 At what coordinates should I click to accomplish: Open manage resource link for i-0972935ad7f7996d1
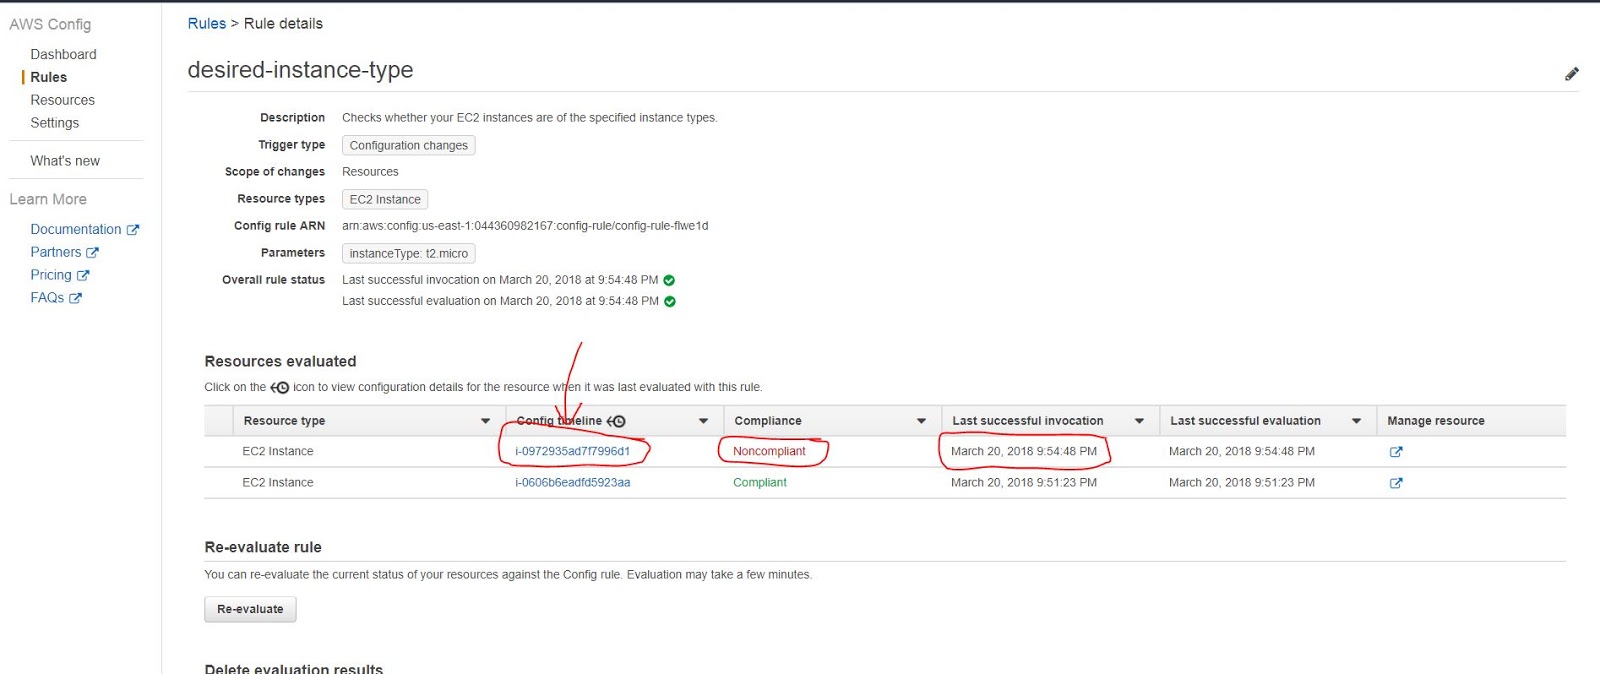point(1396,452)
